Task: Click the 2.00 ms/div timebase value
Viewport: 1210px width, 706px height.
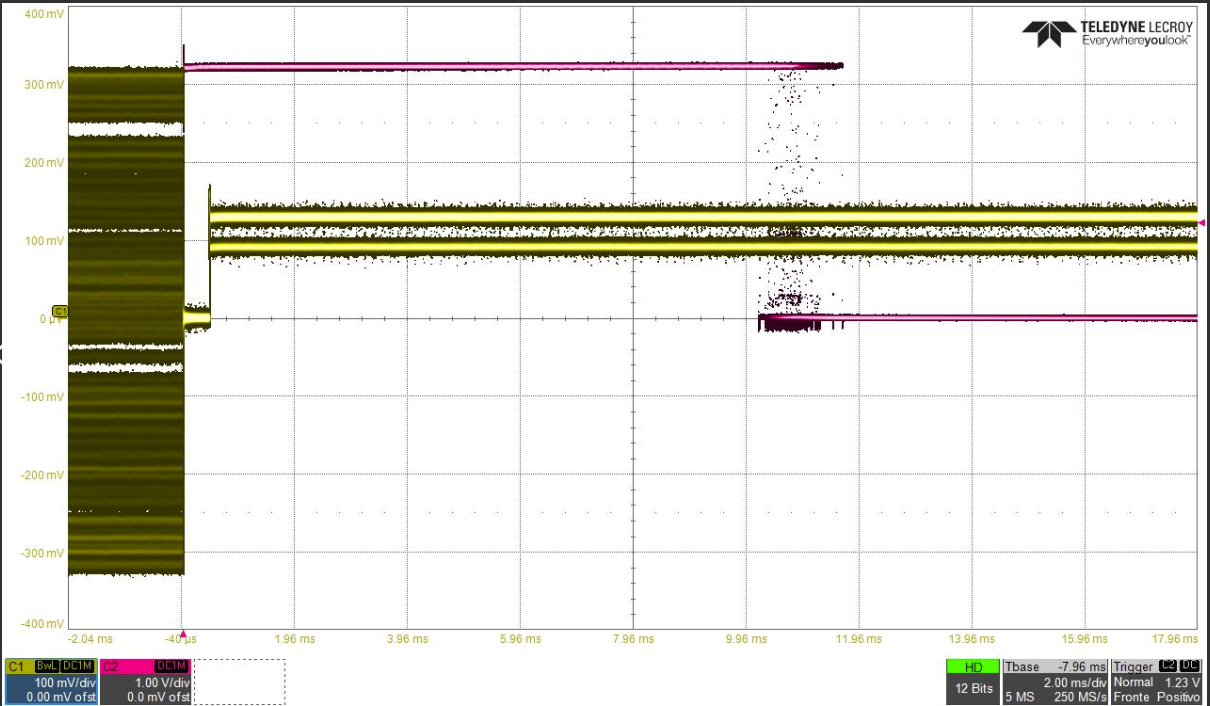Action: pyautogui.click(x=1073, y=682)
